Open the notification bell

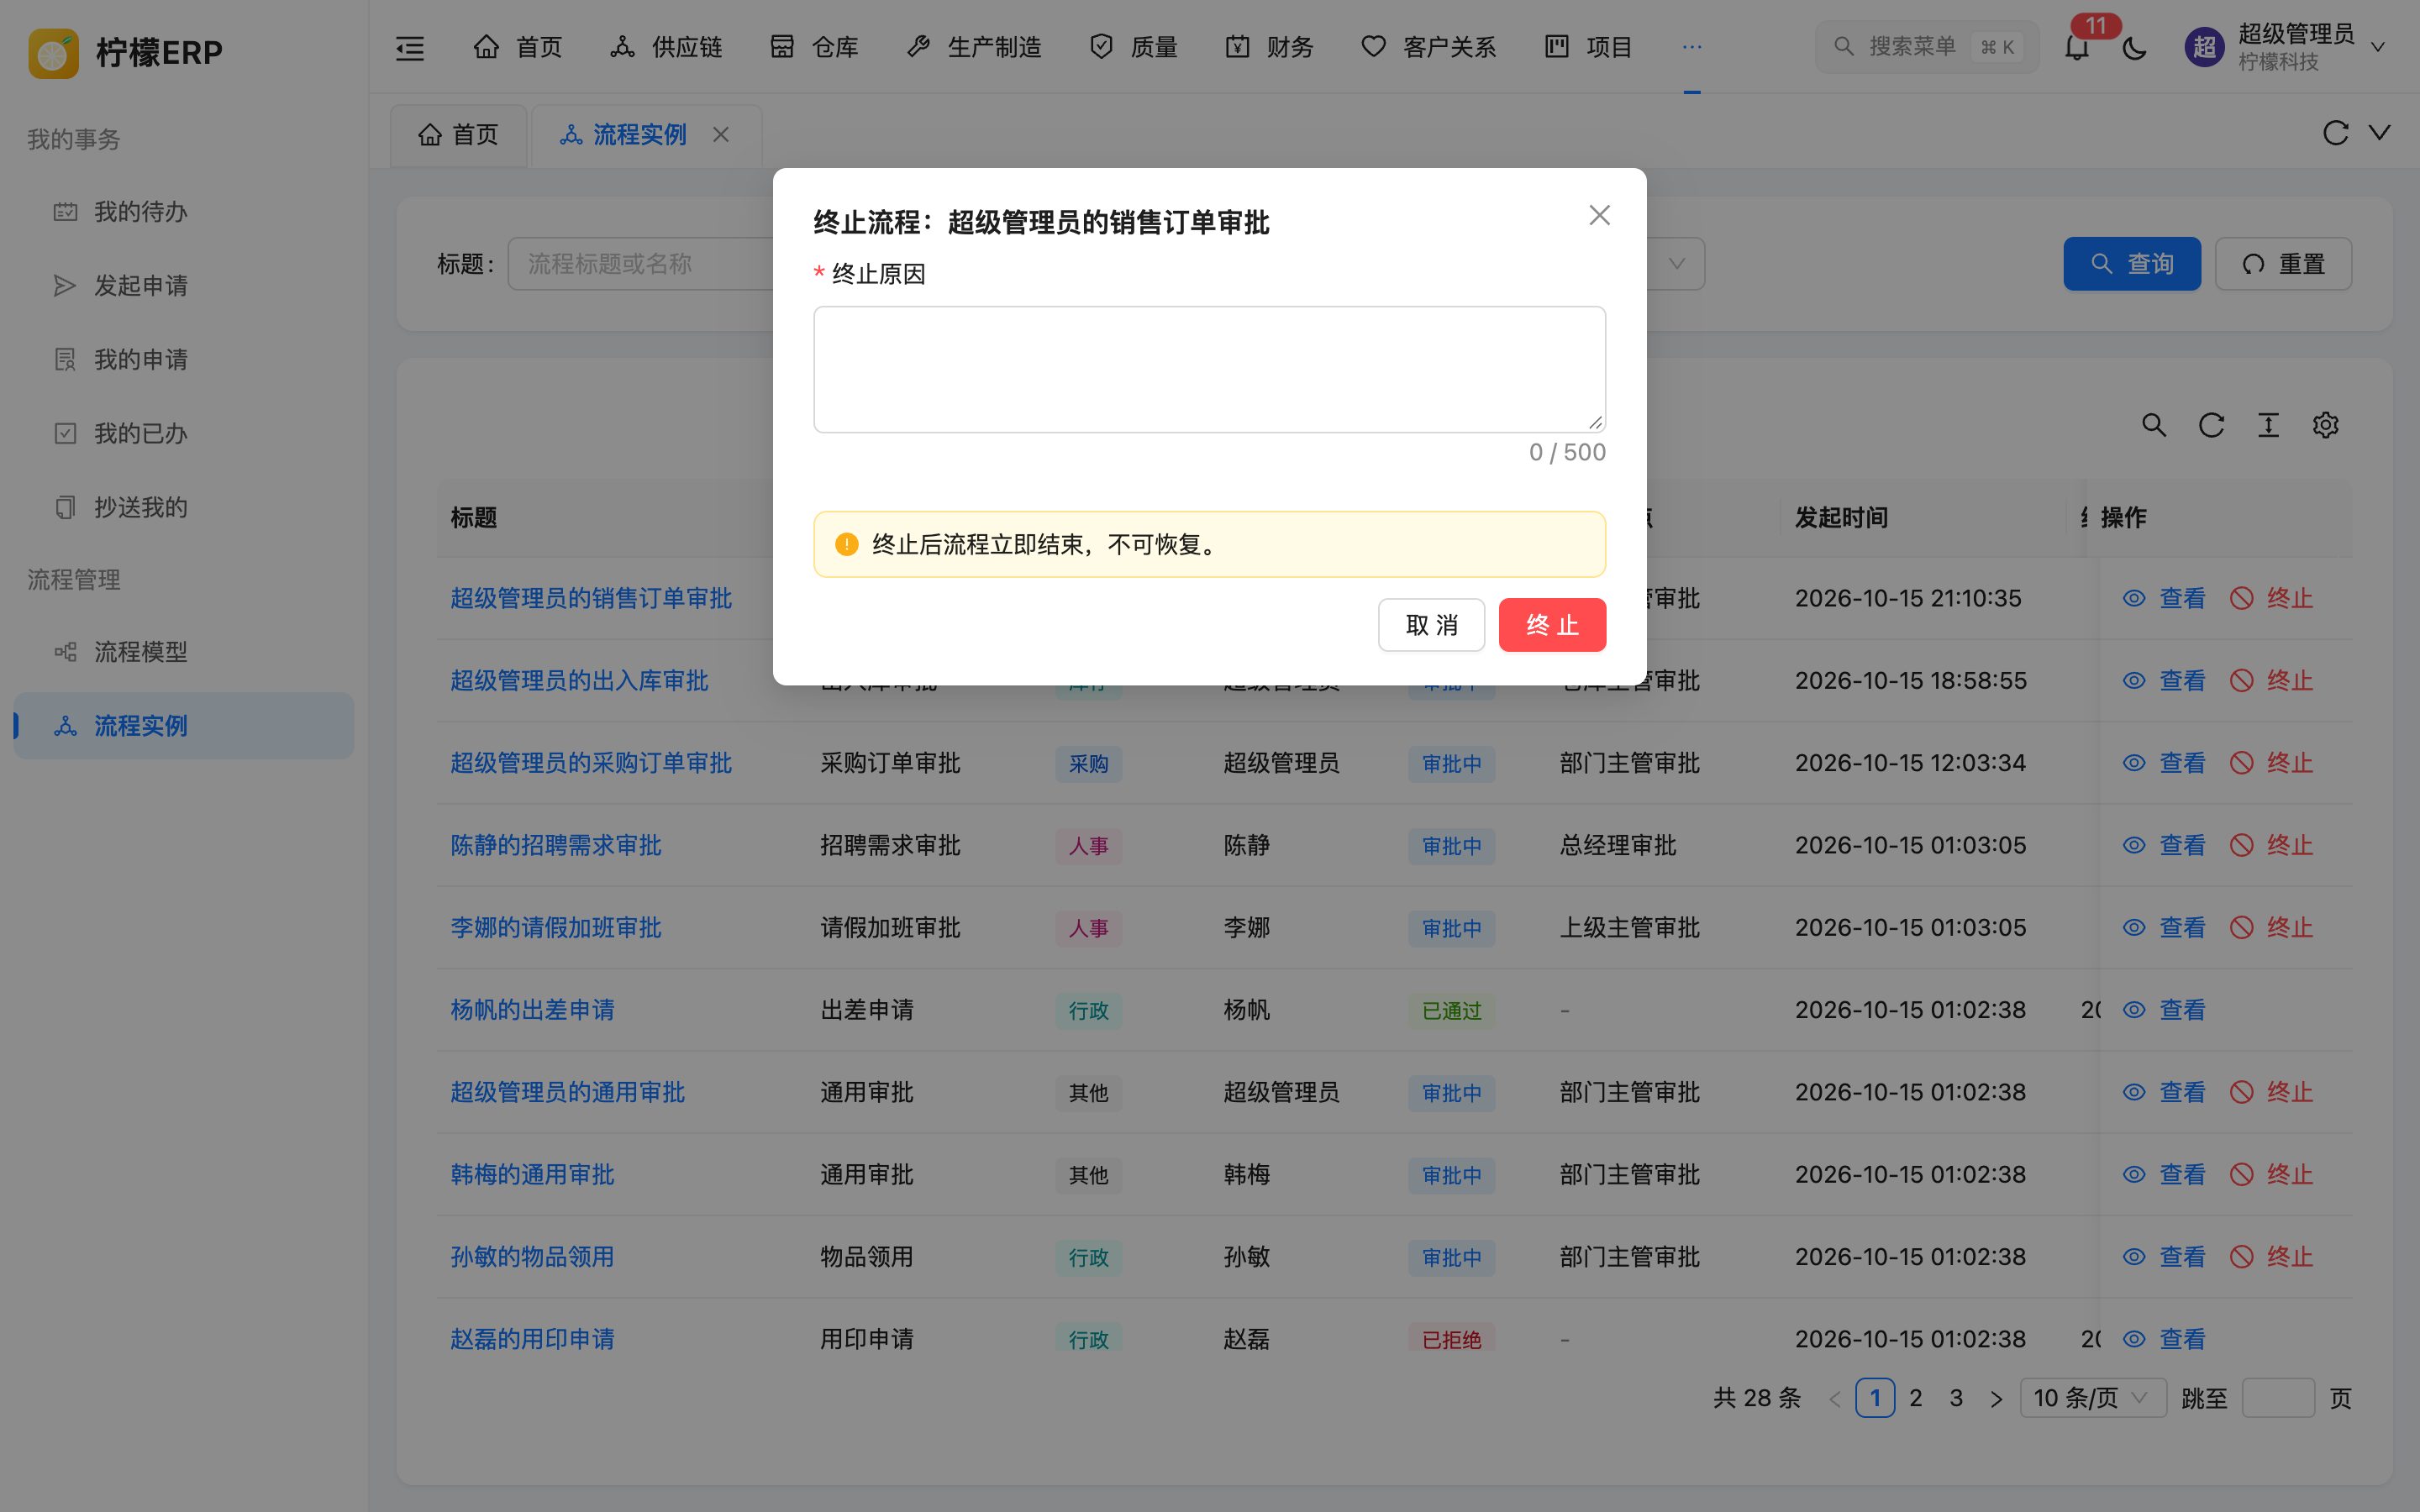point(2077,47)
